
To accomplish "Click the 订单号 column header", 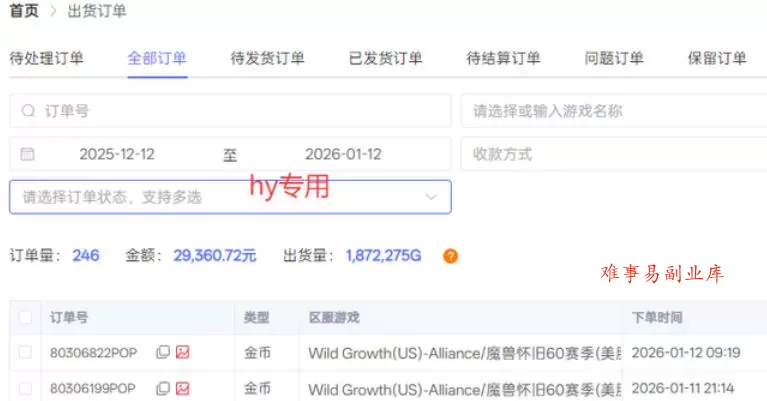I will (69, 317).
